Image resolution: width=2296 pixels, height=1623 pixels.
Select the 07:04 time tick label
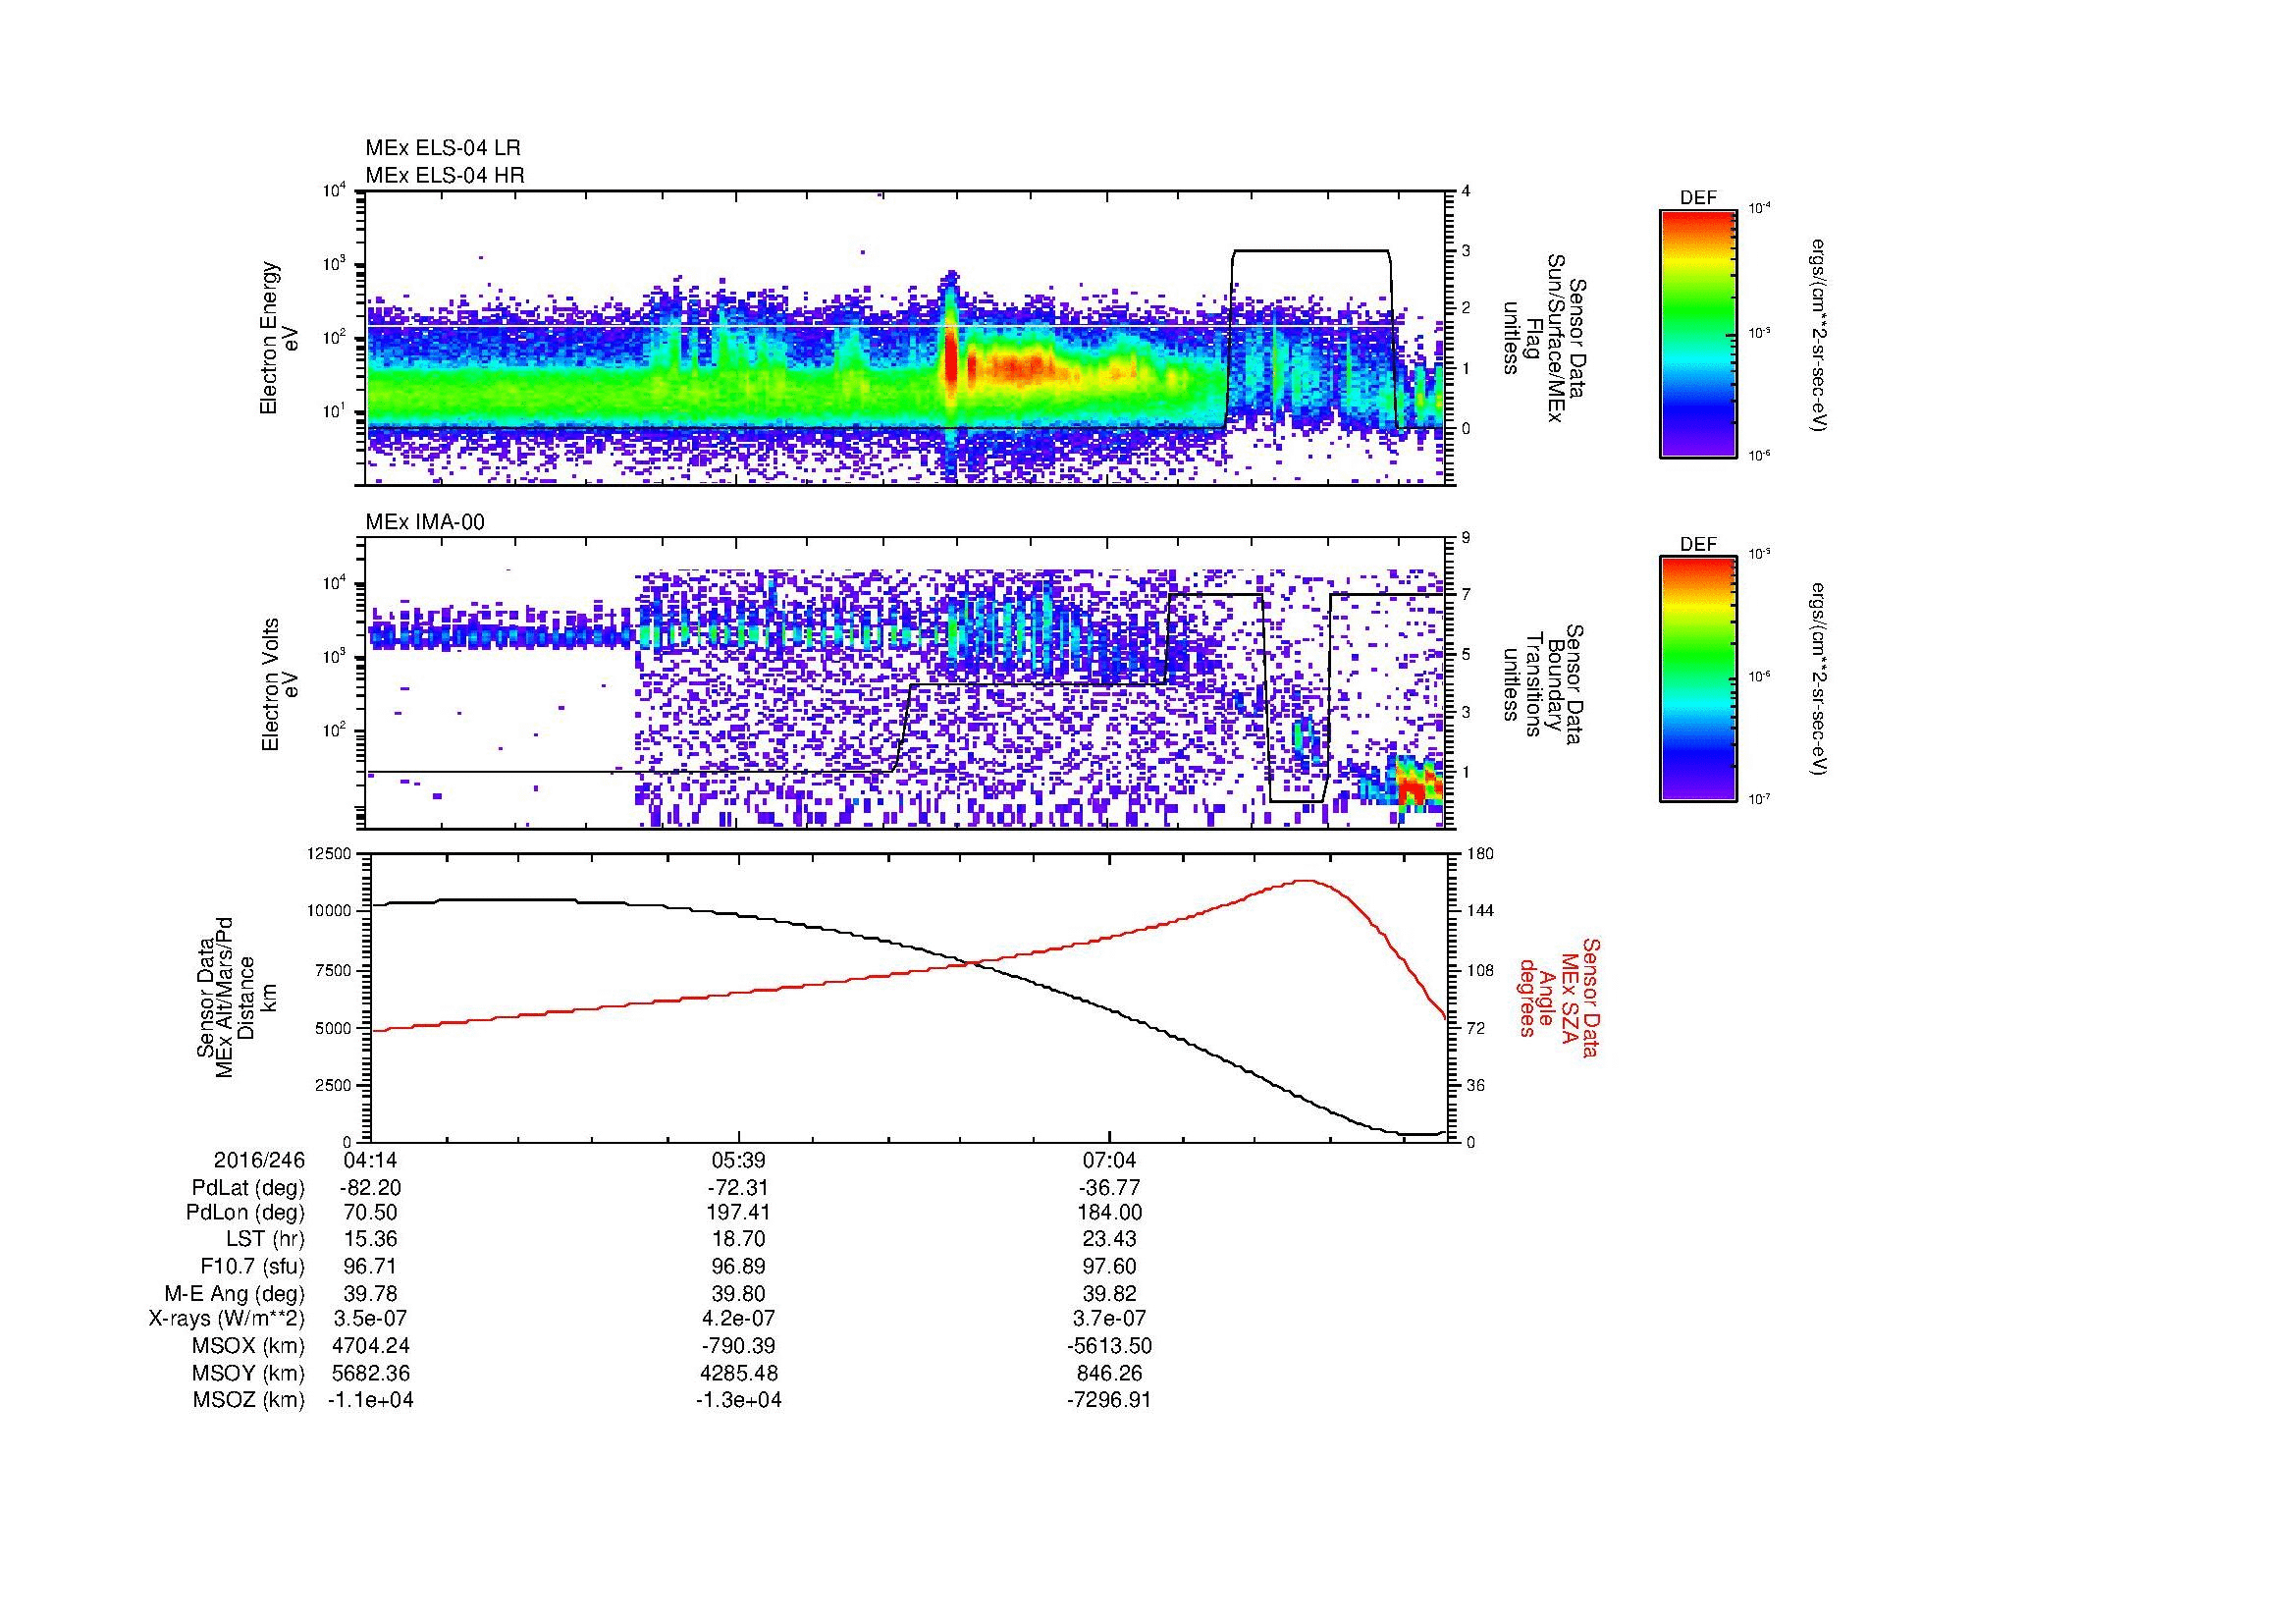tap(1109, 1160)
